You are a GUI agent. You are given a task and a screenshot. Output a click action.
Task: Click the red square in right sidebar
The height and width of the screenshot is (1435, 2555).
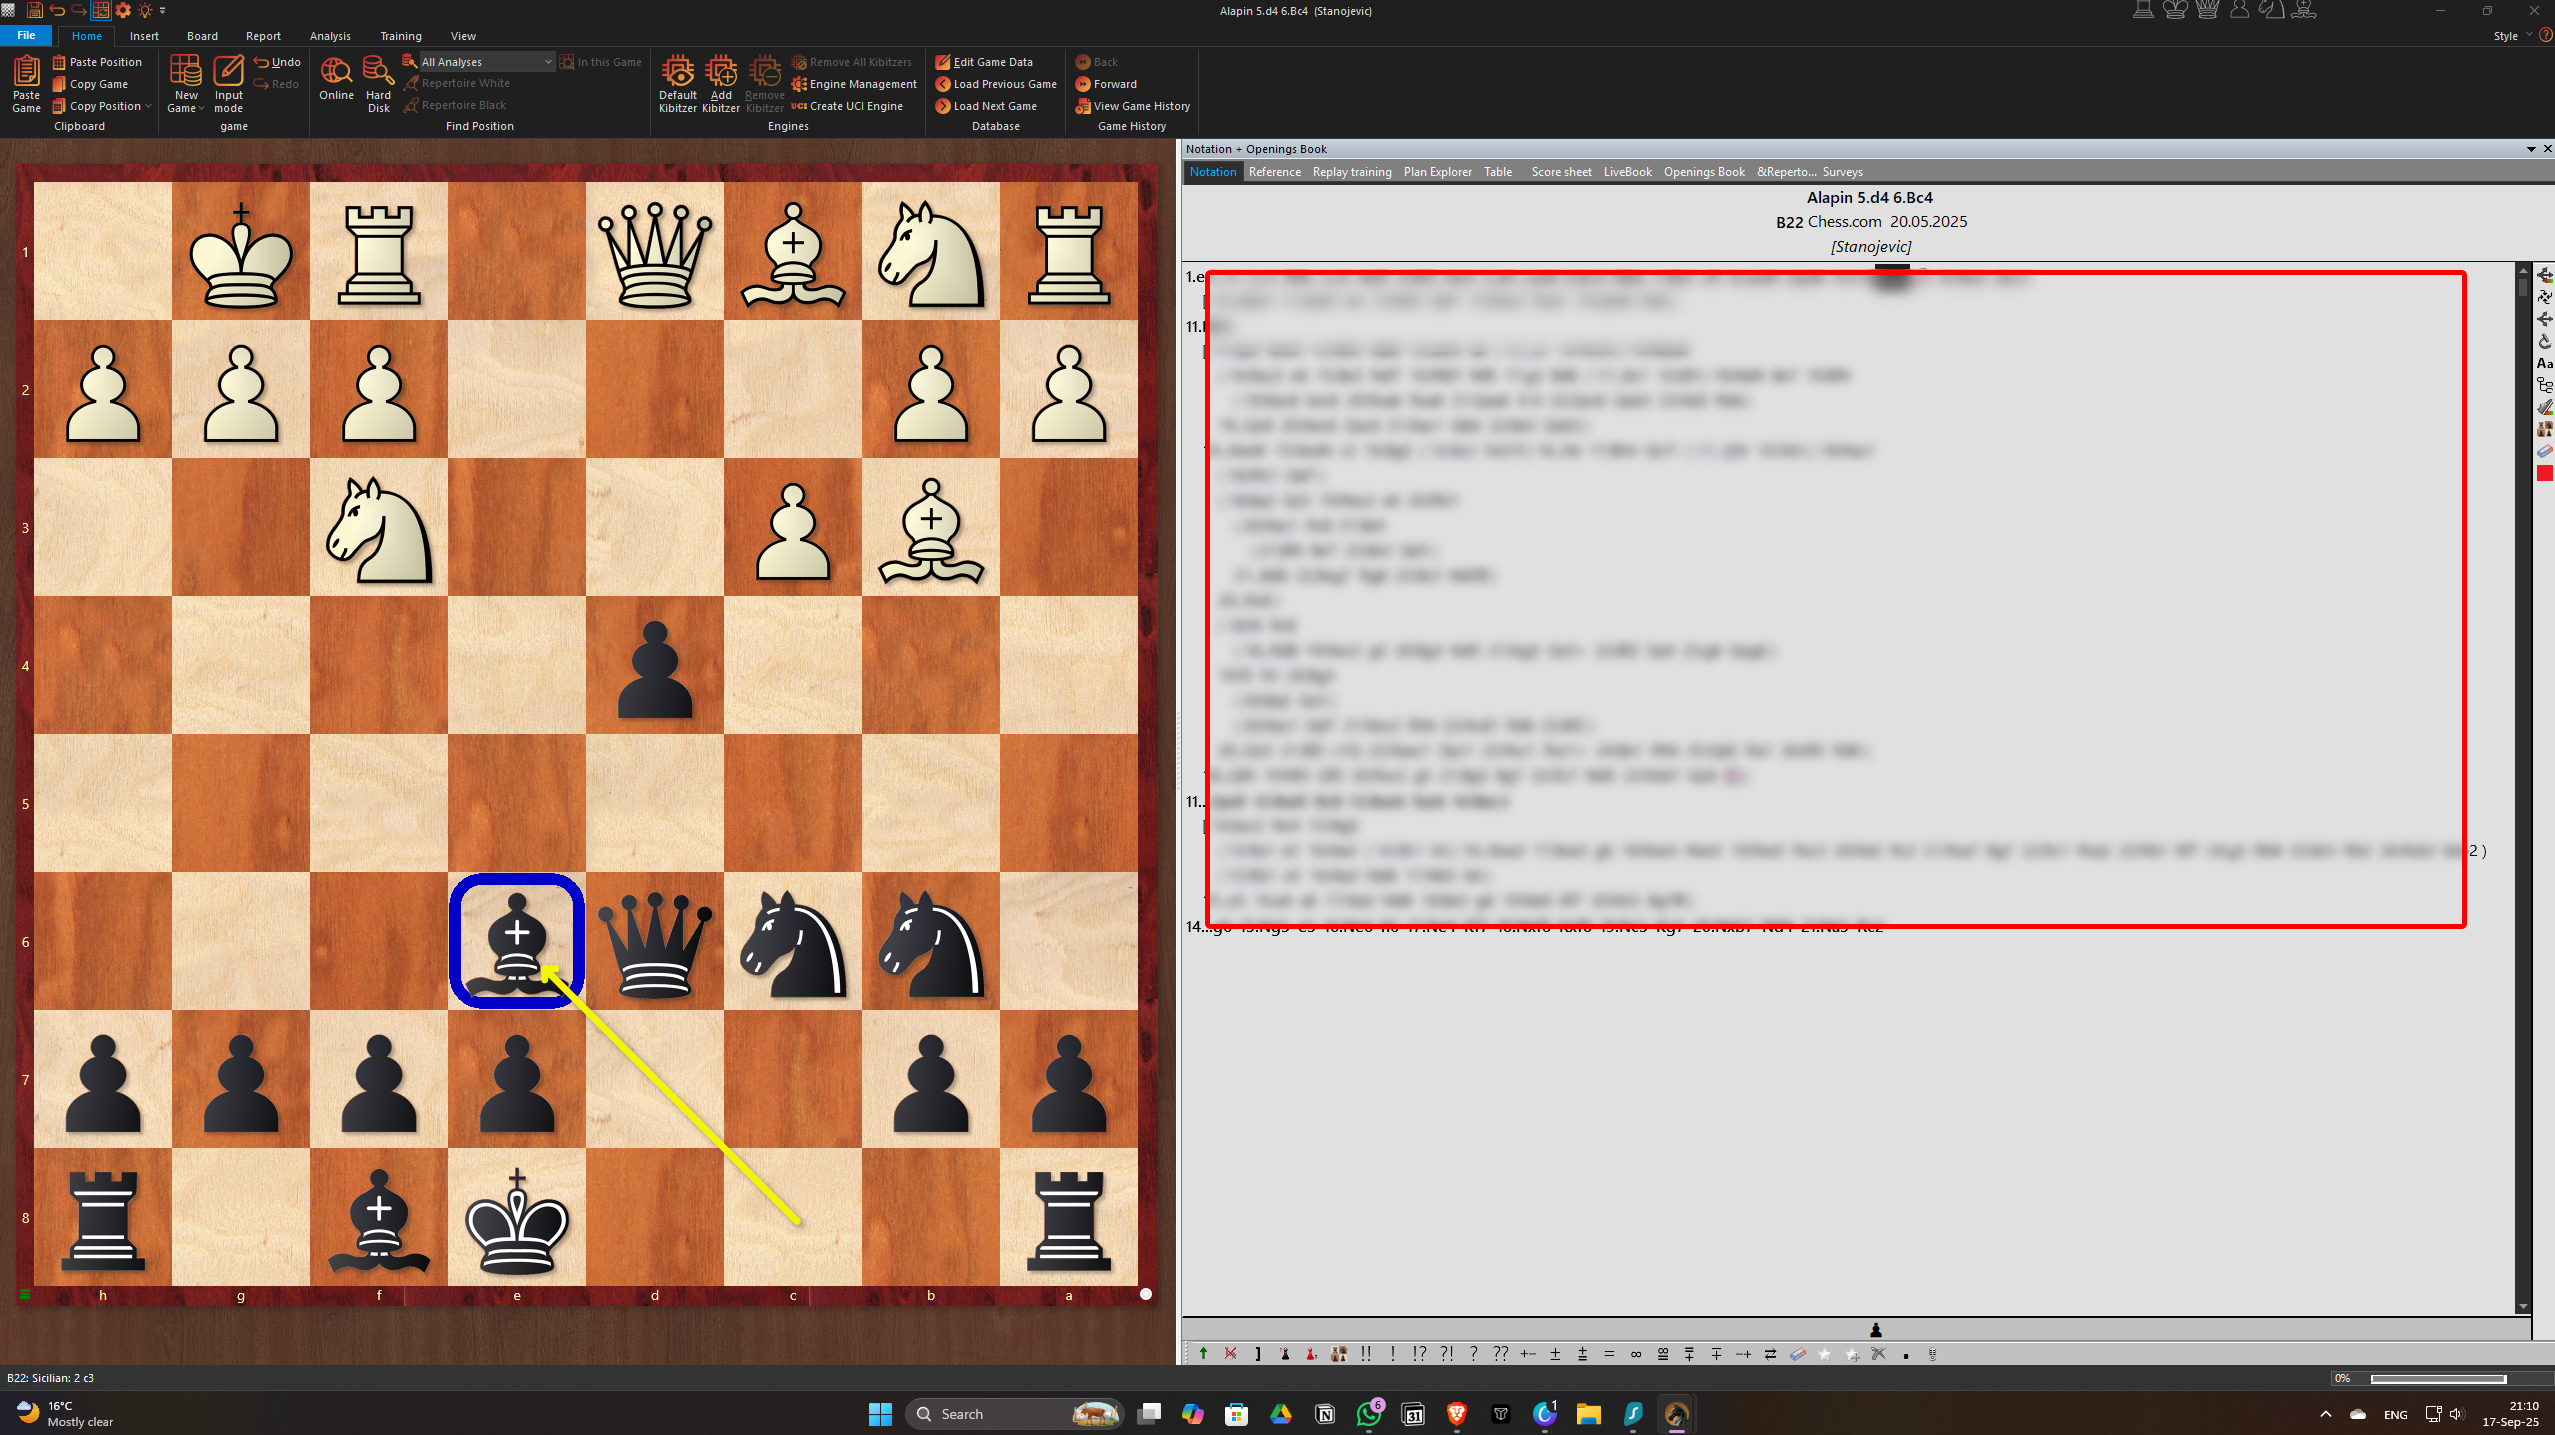pyautogui.click(x=2545, y=473)
